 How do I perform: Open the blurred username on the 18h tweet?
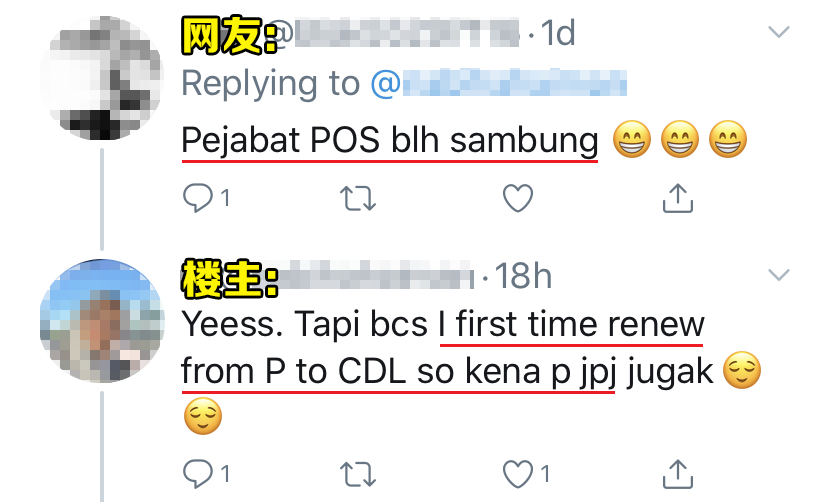click(x=376, y=275)
